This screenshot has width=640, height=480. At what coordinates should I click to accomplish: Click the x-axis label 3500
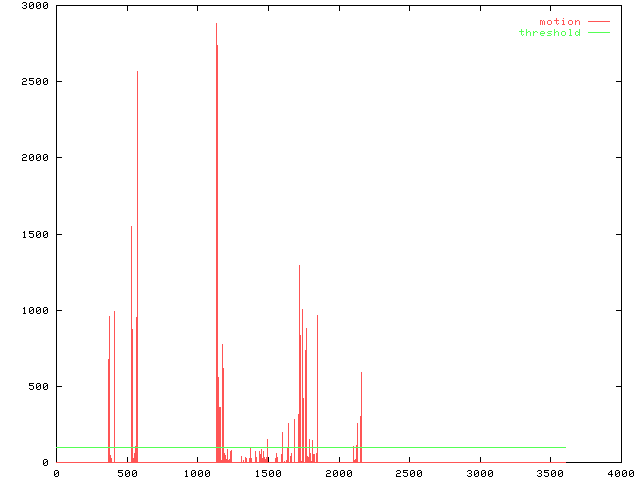550,473
